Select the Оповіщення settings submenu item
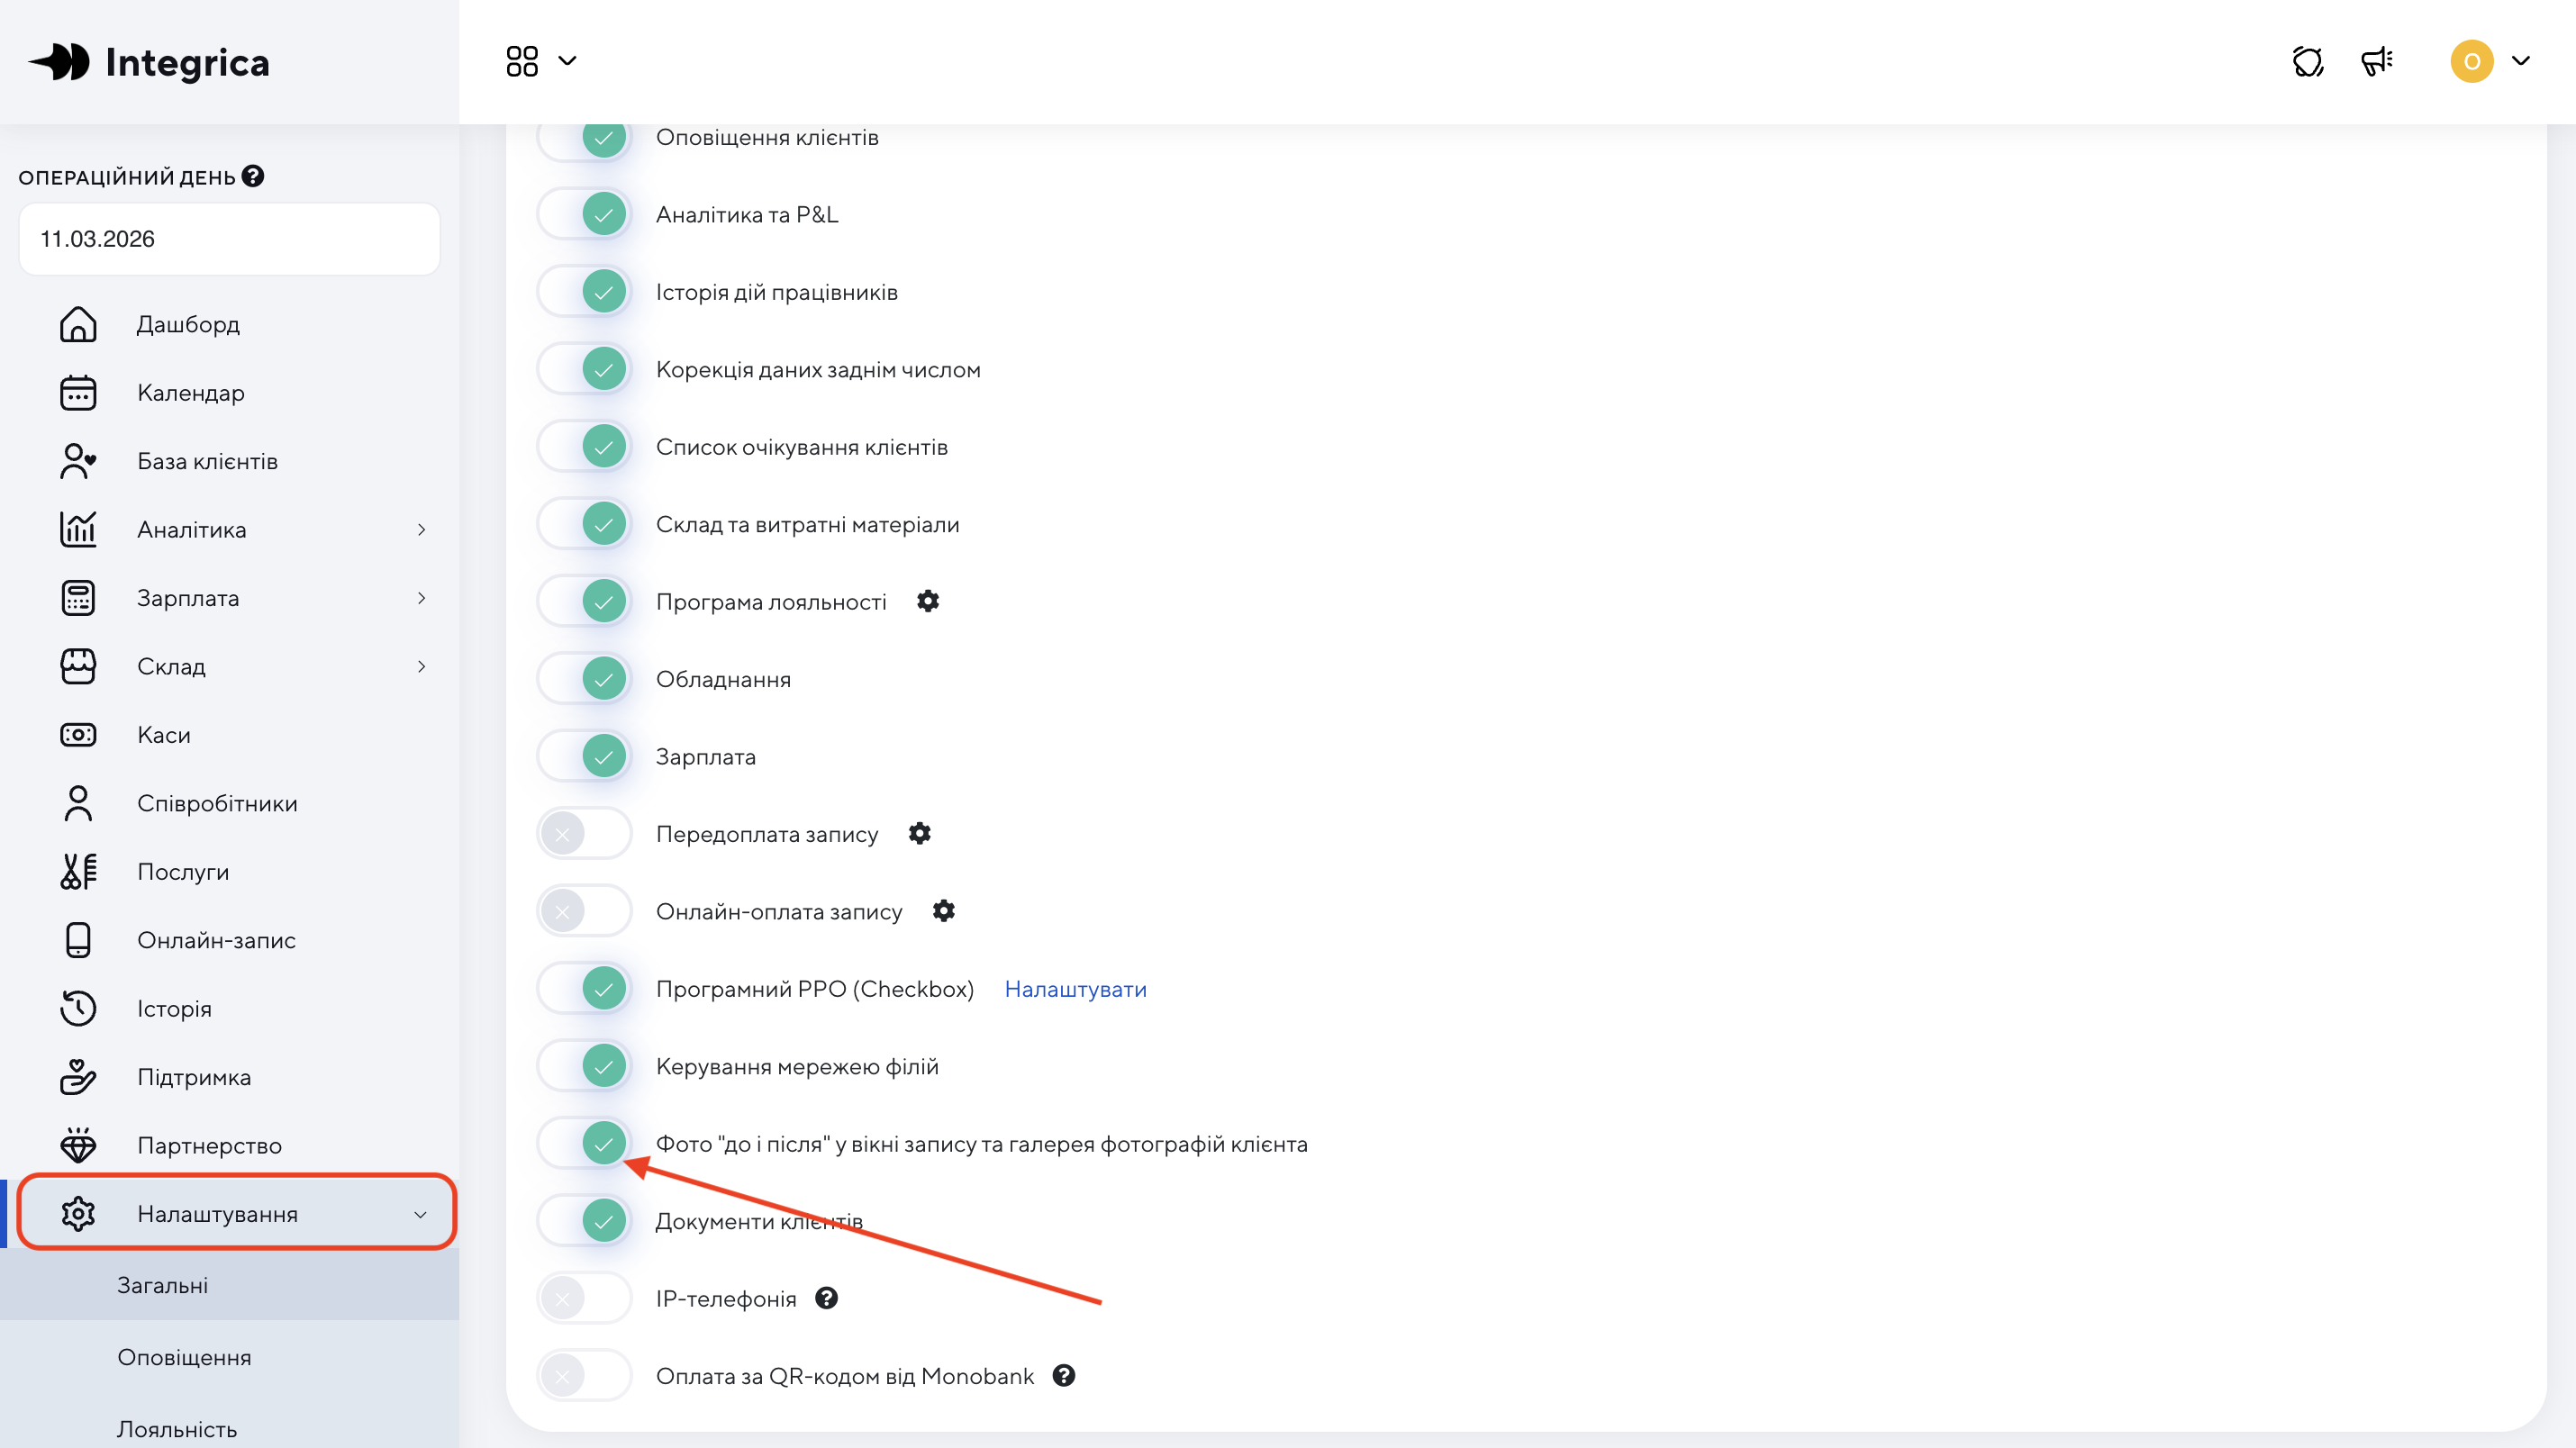Viewport: 2576px width, 1448px height. coord(184,1357)
